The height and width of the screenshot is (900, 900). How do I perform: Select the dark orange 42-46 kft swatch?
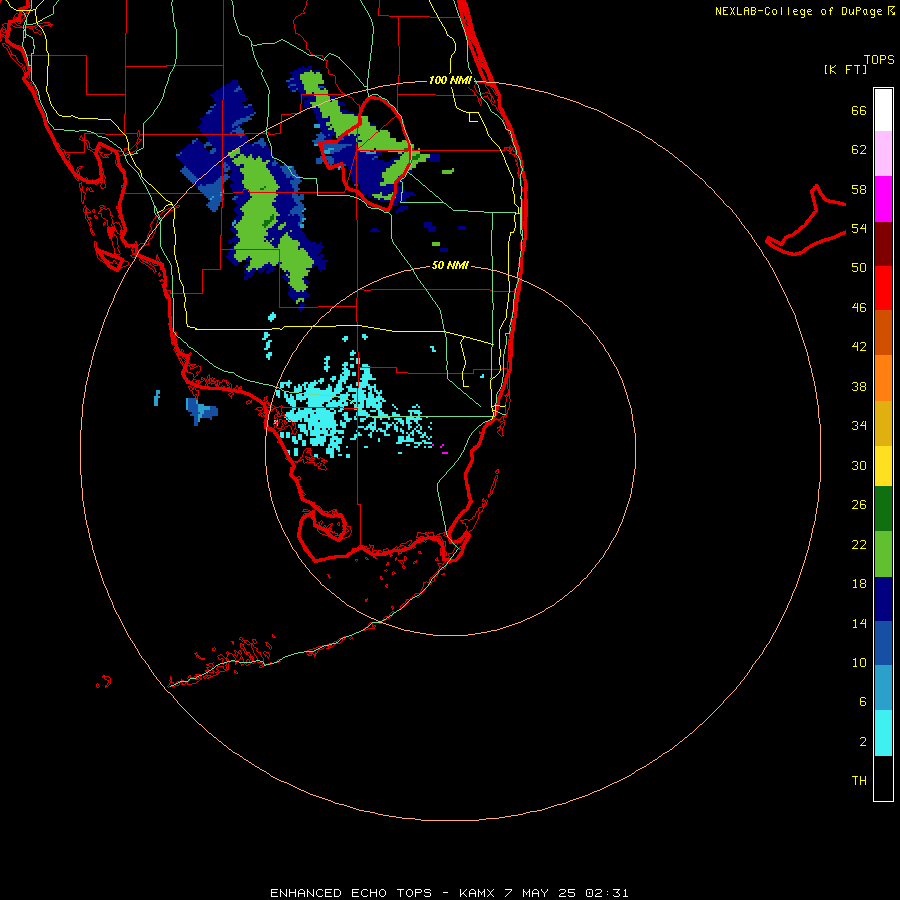pos(883,332)
